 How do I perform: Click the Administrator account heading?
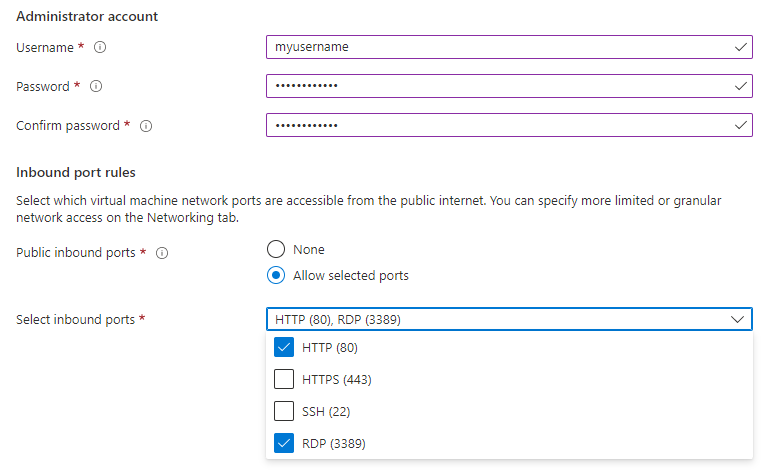point(87,16)
